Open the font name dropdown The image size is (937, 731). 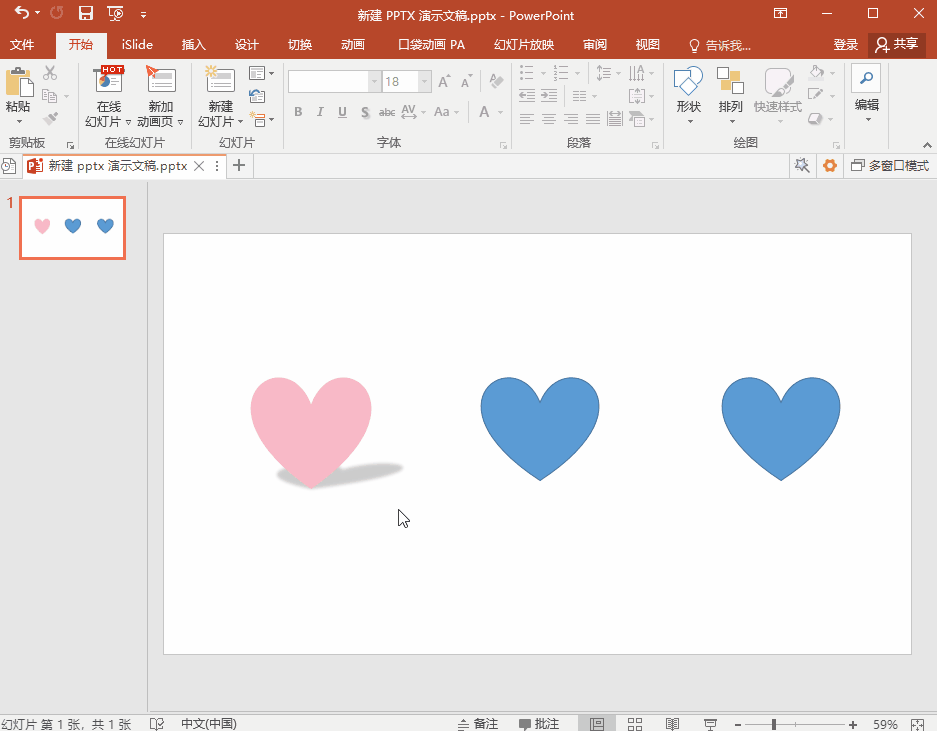[x=375, y=81]
